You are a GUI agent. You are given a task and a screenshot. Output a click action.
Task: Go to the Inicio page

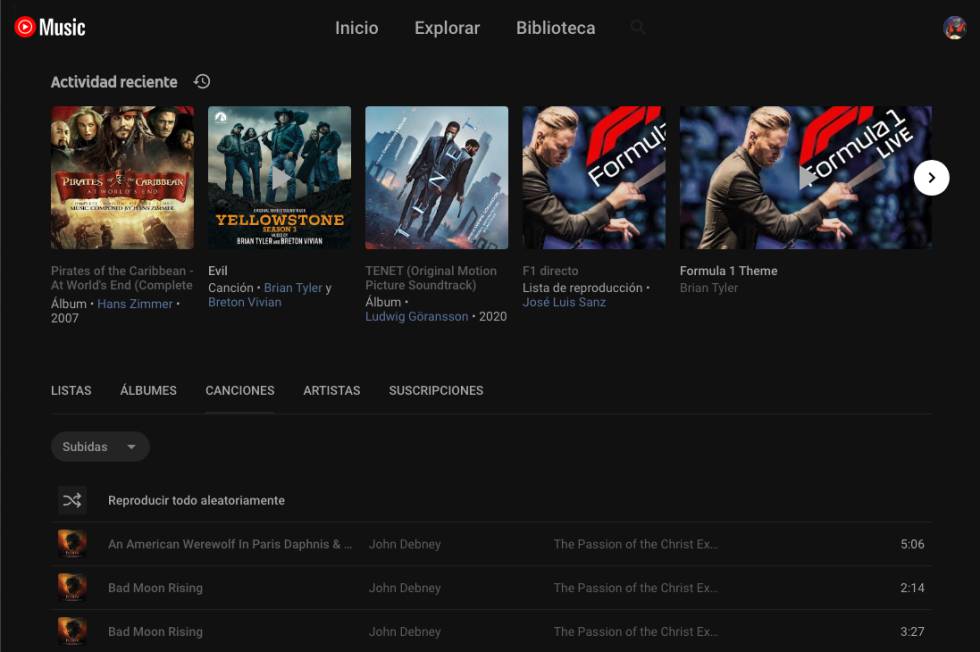(356, 28)
